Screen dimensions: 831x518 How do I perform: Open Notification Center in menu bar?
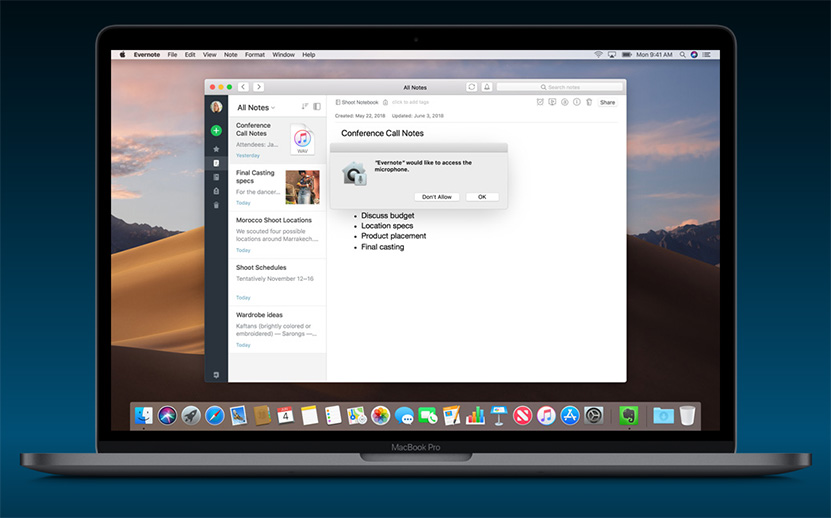706,55
